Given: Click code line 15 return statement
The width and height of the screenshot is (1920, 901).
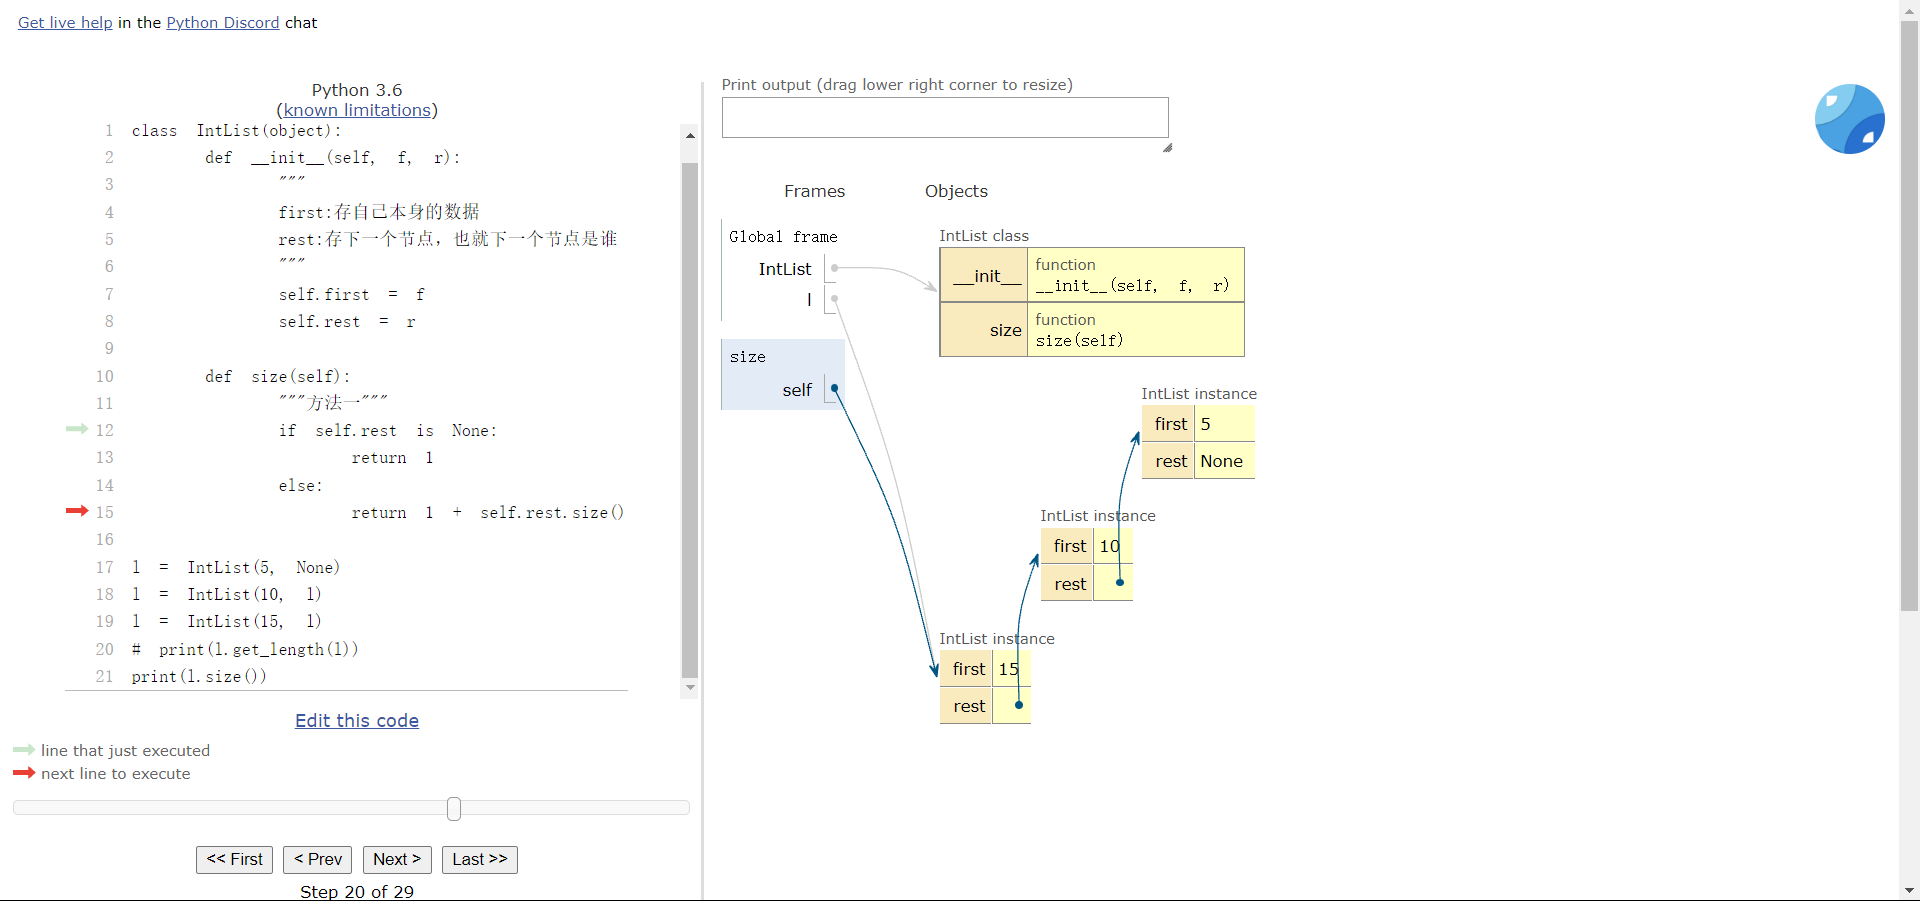Looking at the screenshot, I should (488, 512).
